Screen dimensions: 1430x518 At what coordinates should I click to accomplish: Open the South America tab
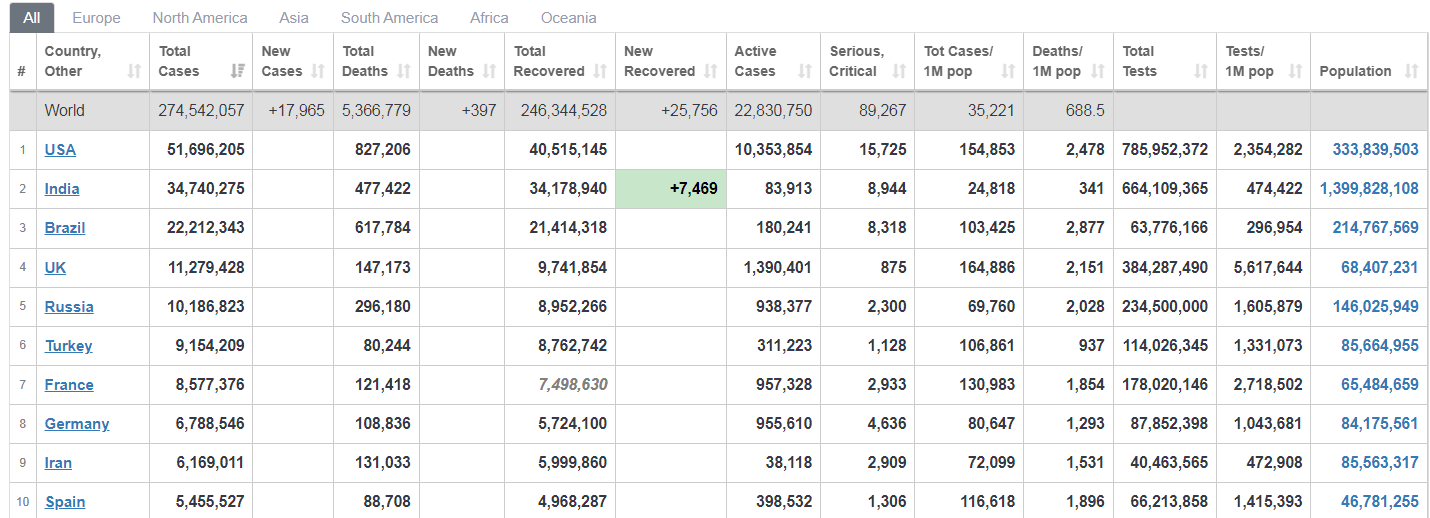tap(389, 18)
